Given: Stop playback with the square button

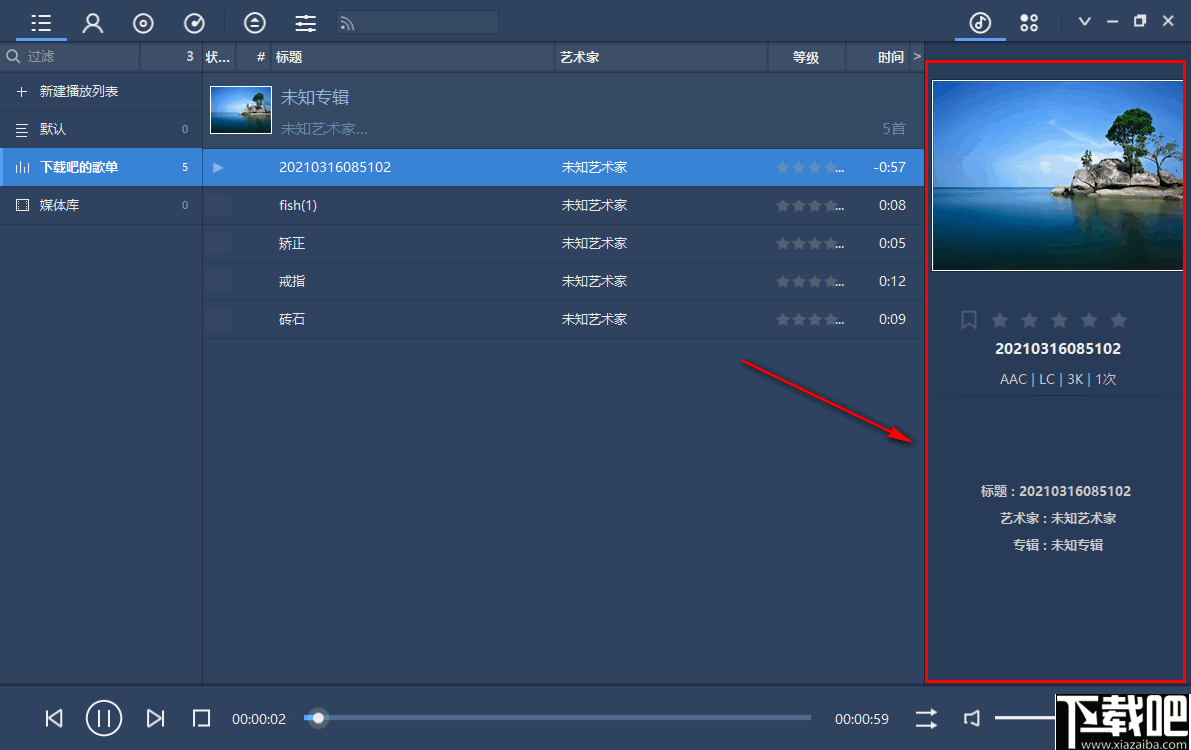Looking at the screenshot, I should click(x=201, y=718).
